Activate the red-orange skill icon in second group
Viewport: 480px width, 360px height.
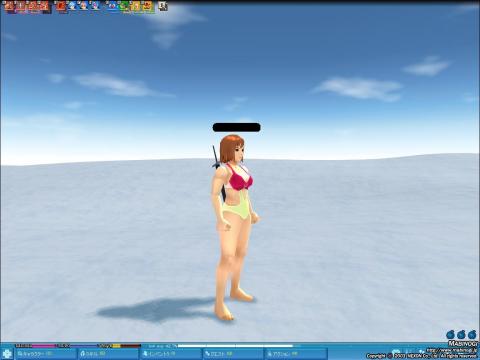pyautogui.click(x=61, y=6)
